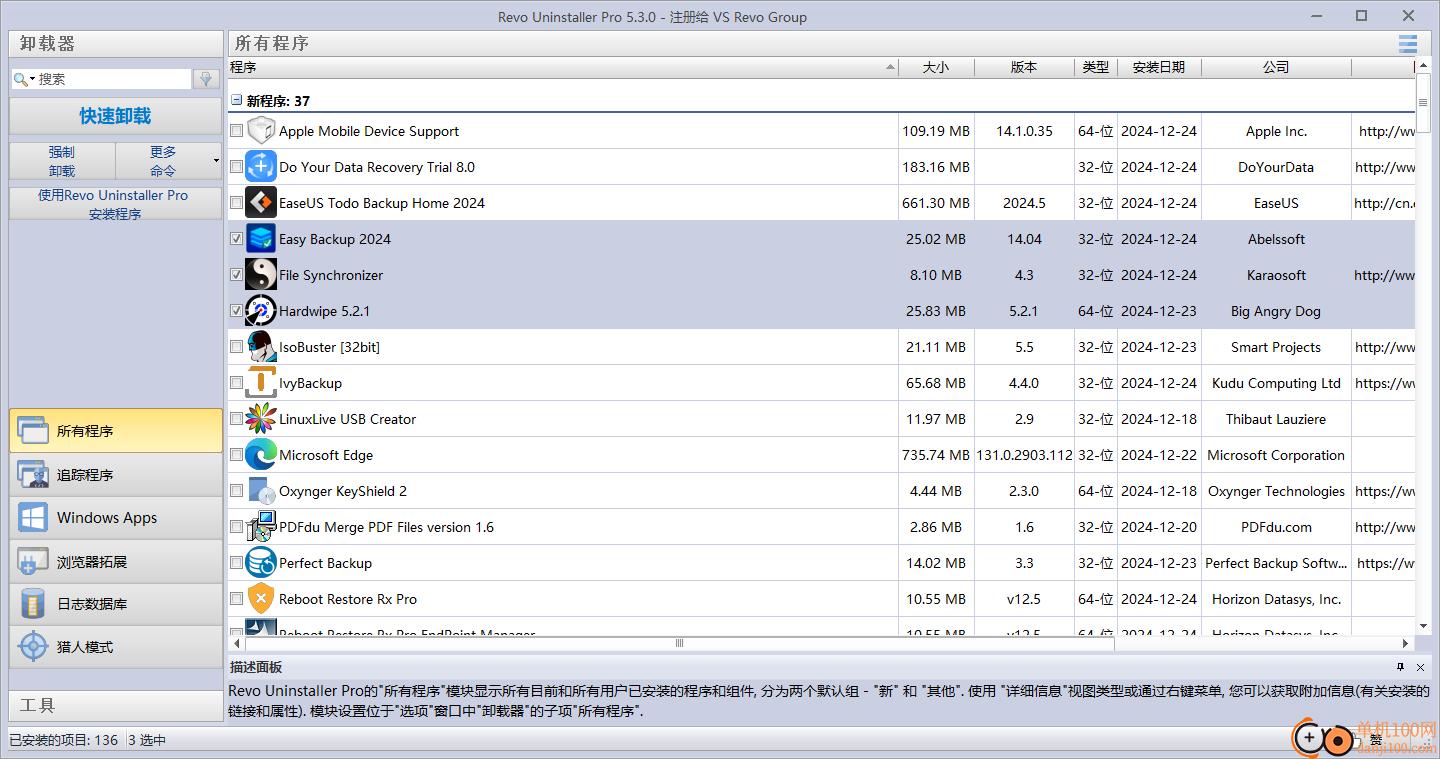Check the Apple Mobile Device Support checkbox
The width and height of the screenshot is (1440, 759).
(x=236, y=131)
